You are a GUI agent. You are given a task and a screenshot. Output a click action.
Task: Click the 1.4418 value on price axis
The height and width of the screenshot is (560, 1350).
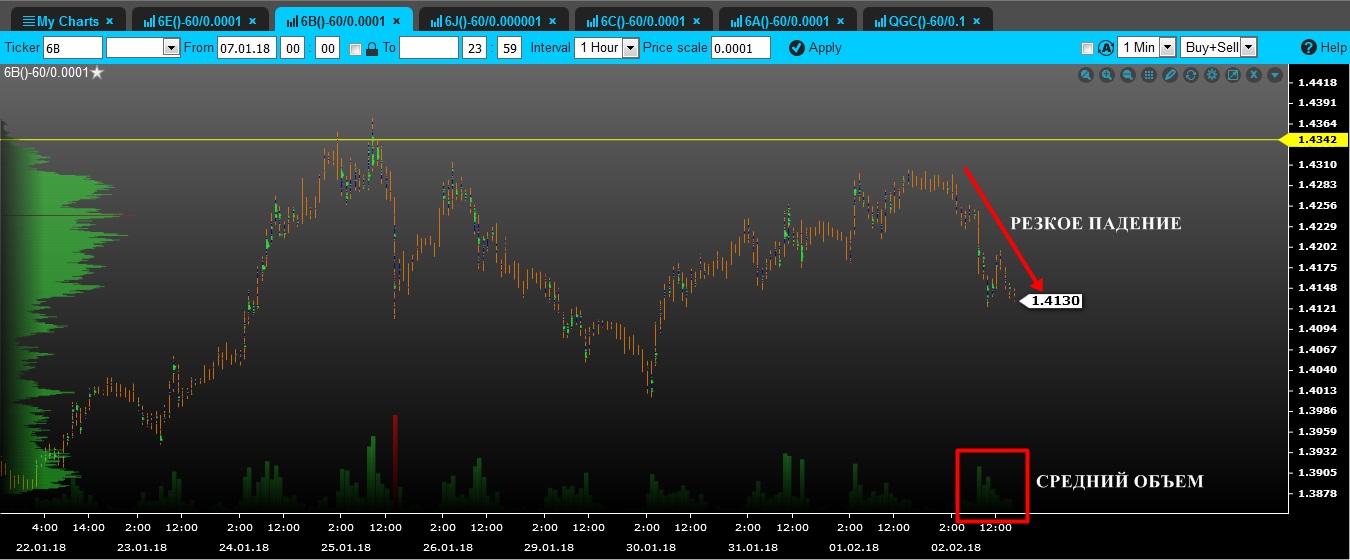pos(1317,82)
